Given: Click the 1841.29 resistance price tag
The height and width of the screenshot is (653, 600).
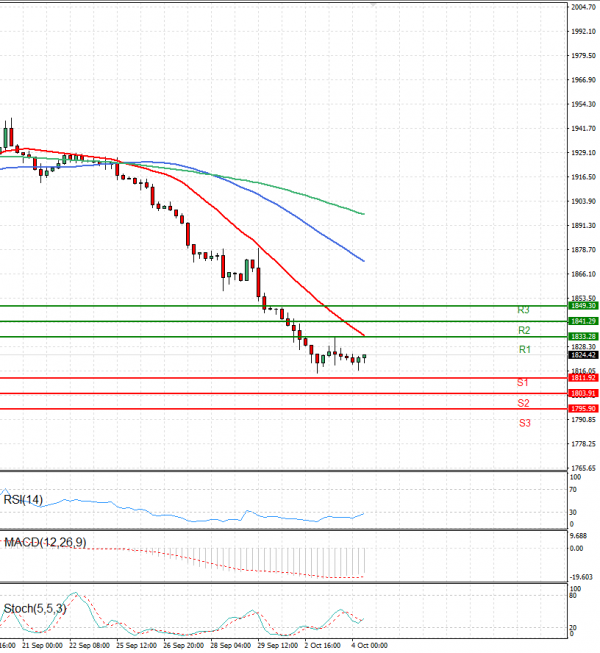Looking at the screenshot, I should (x=583, y=321).
